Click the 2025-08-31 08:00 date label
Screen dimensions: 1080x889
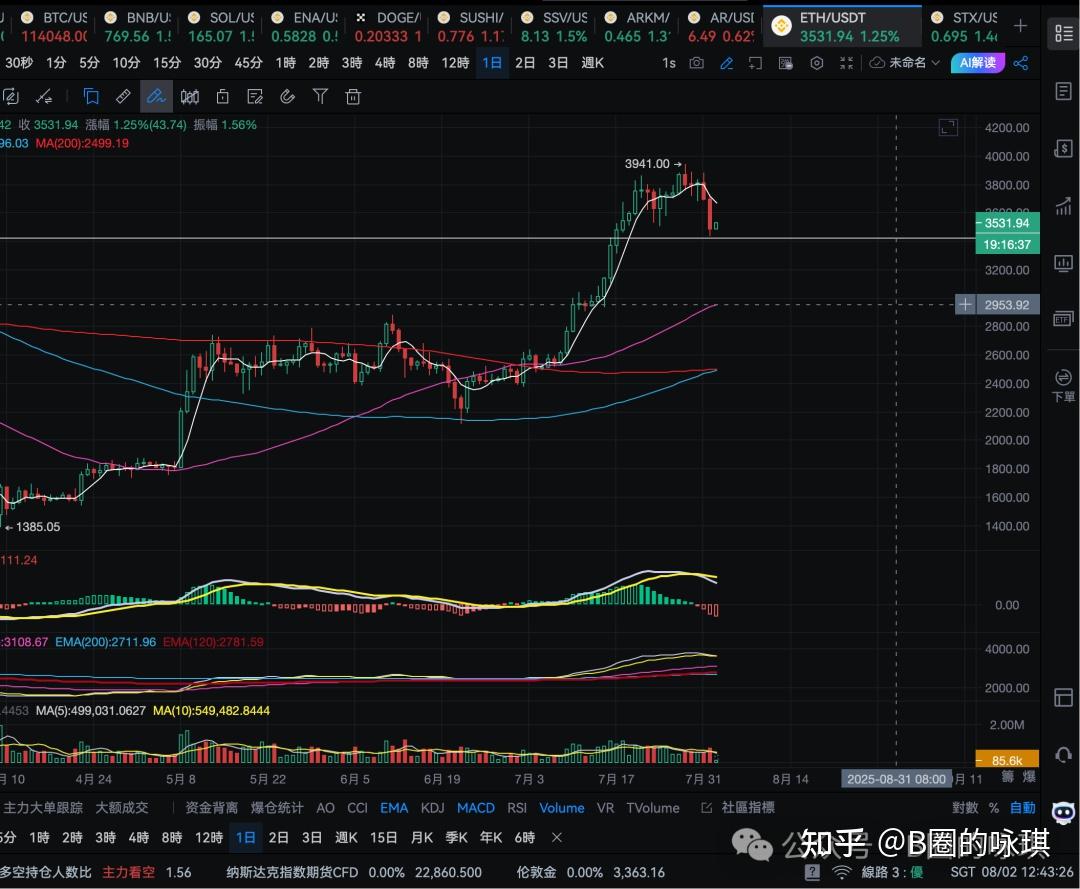click(x=896, y=779)
